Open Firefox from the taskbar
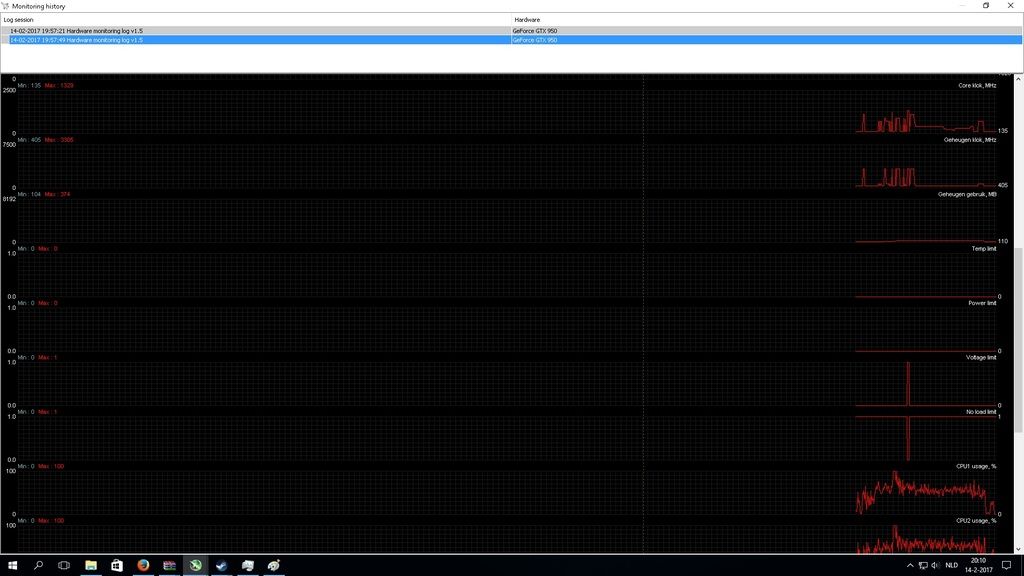Image resolution: width=1024 pixels, height=576 pixels. click(143, 565)
